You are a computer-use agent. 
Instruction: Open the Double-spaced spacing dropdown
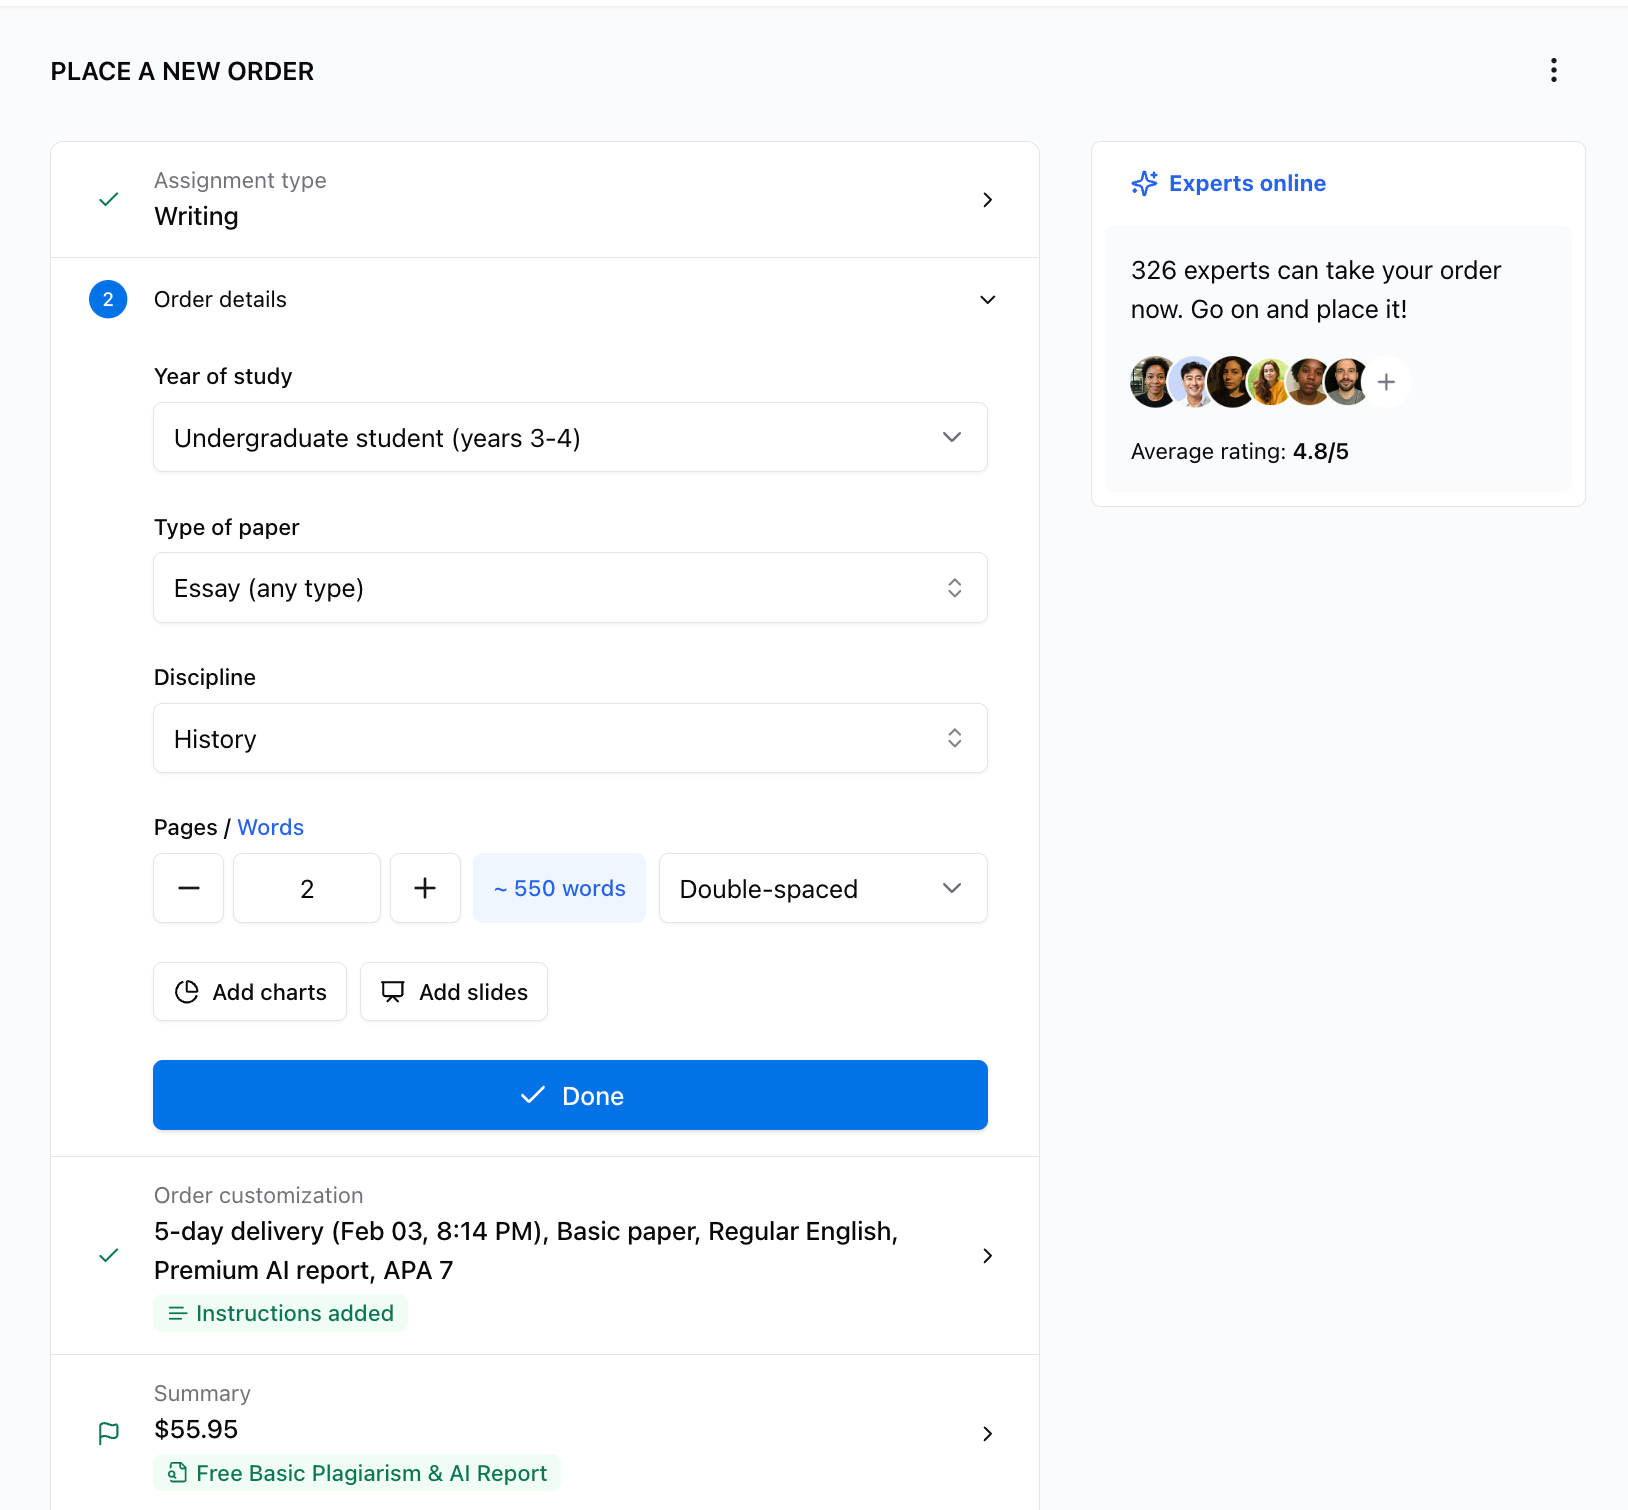822,888
